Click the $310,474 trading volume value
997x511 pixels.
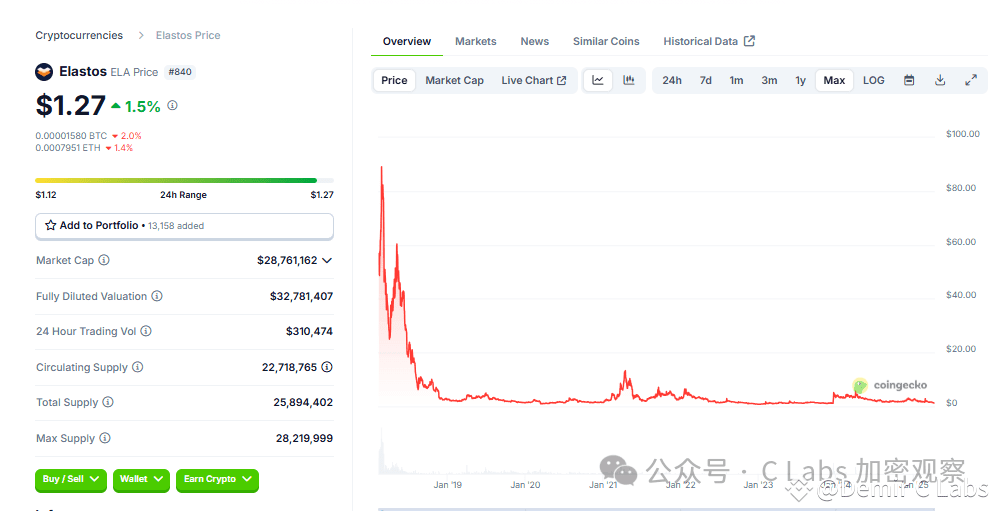(310, 331)
